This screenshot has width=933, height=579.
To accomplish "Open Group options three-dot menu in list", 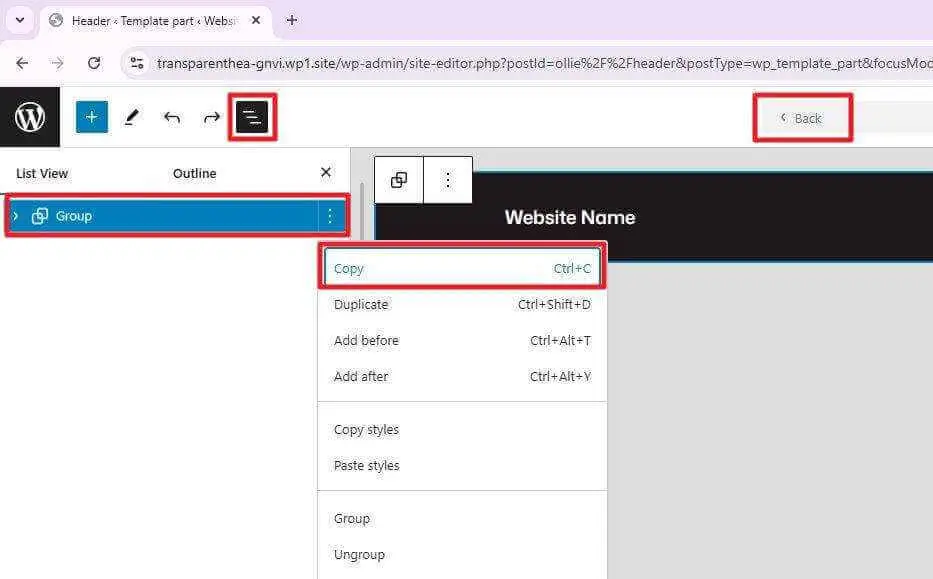I will pos(329,216).
